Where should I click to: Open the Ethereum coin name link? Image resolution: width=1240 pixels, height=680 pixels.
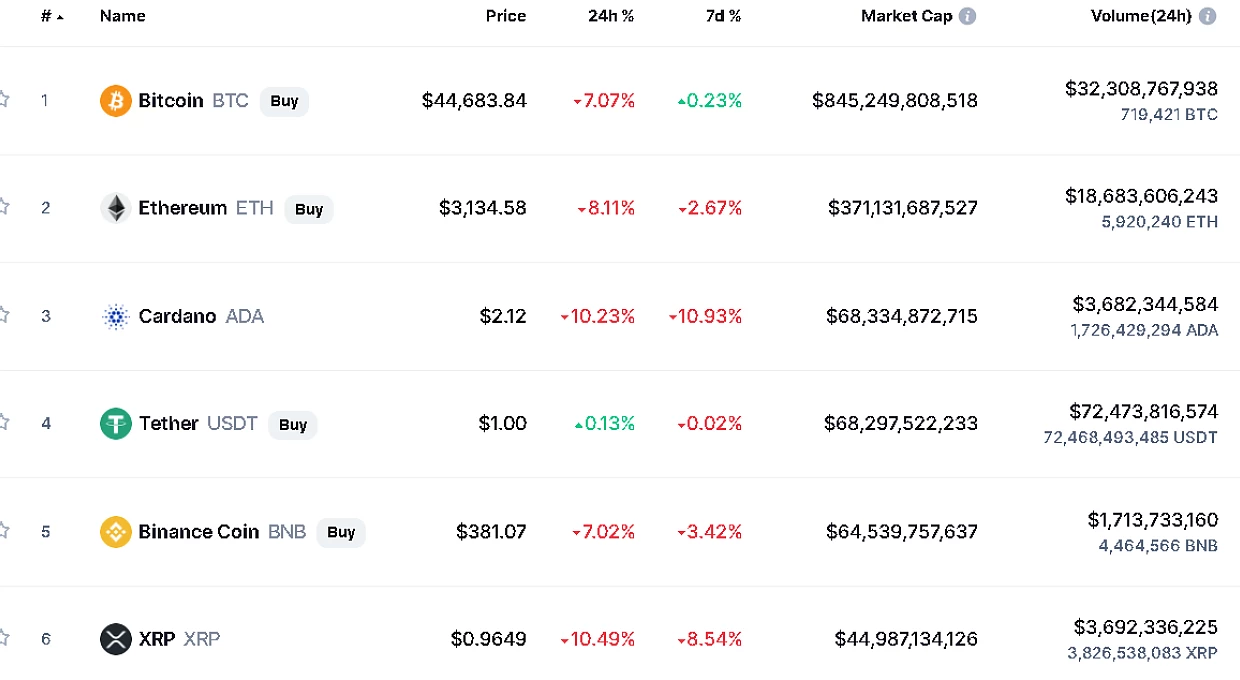(x=183, y=208)
